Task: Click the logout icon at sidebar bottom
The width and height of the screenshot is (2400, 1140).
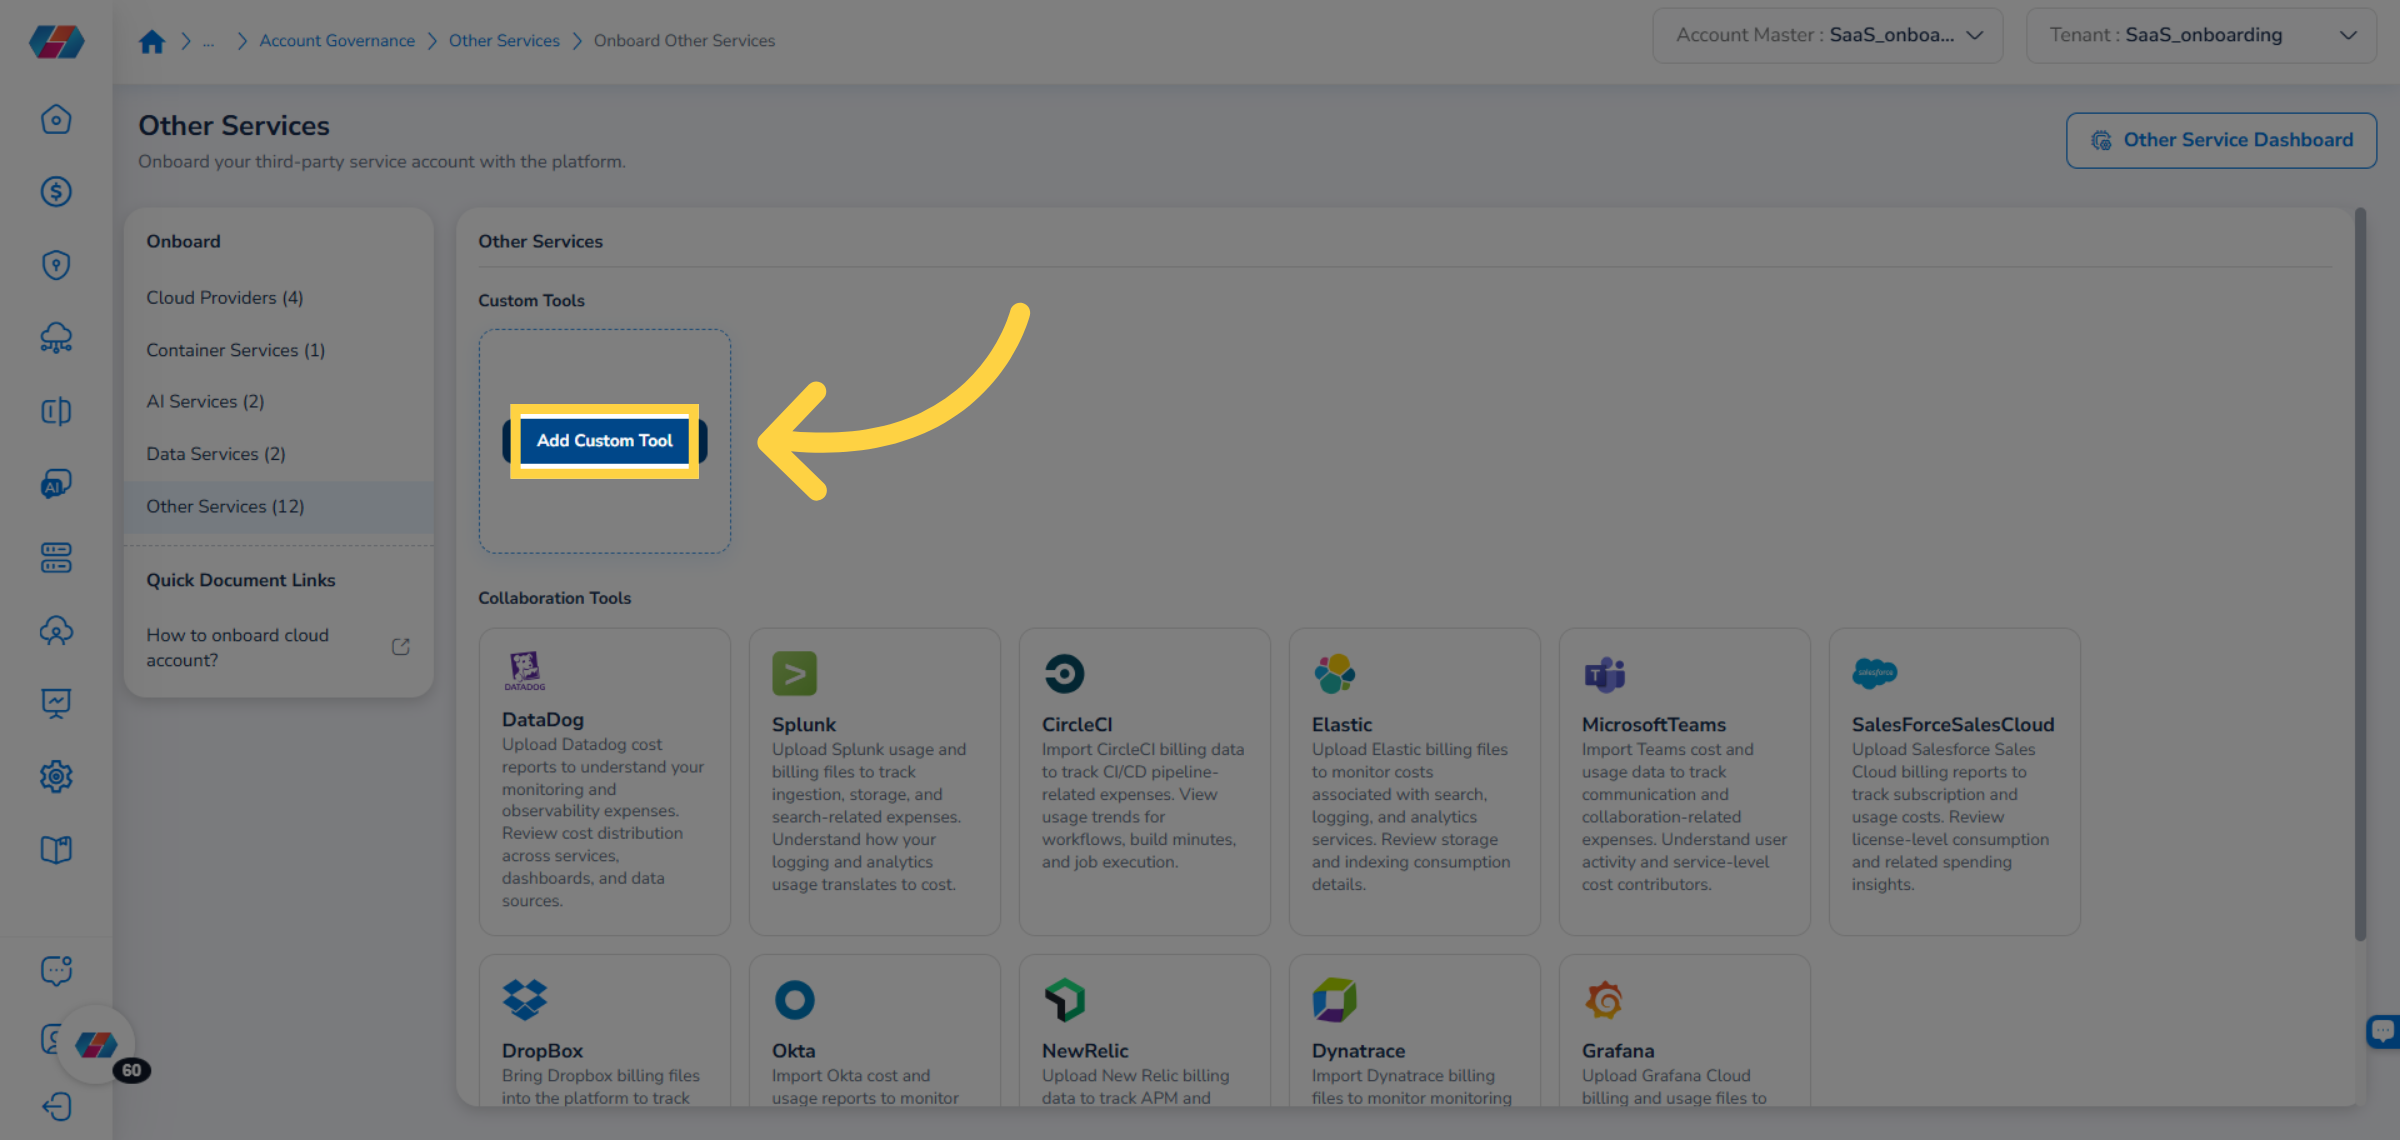Action: (x=56, y=1106)
